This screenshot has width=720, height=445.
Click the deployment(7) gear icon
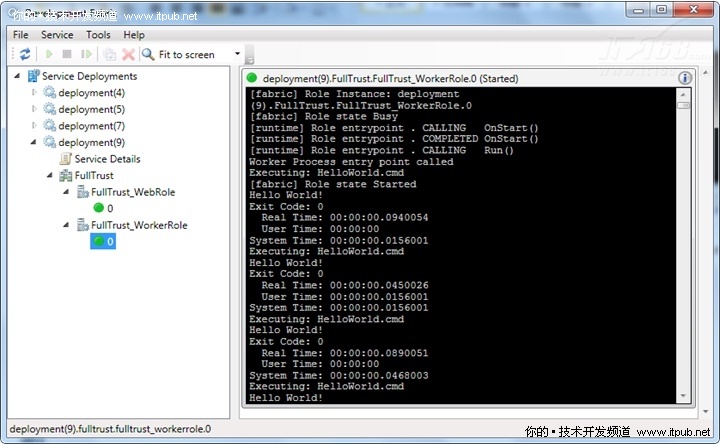pyautogui.click(x=50, y=125)
